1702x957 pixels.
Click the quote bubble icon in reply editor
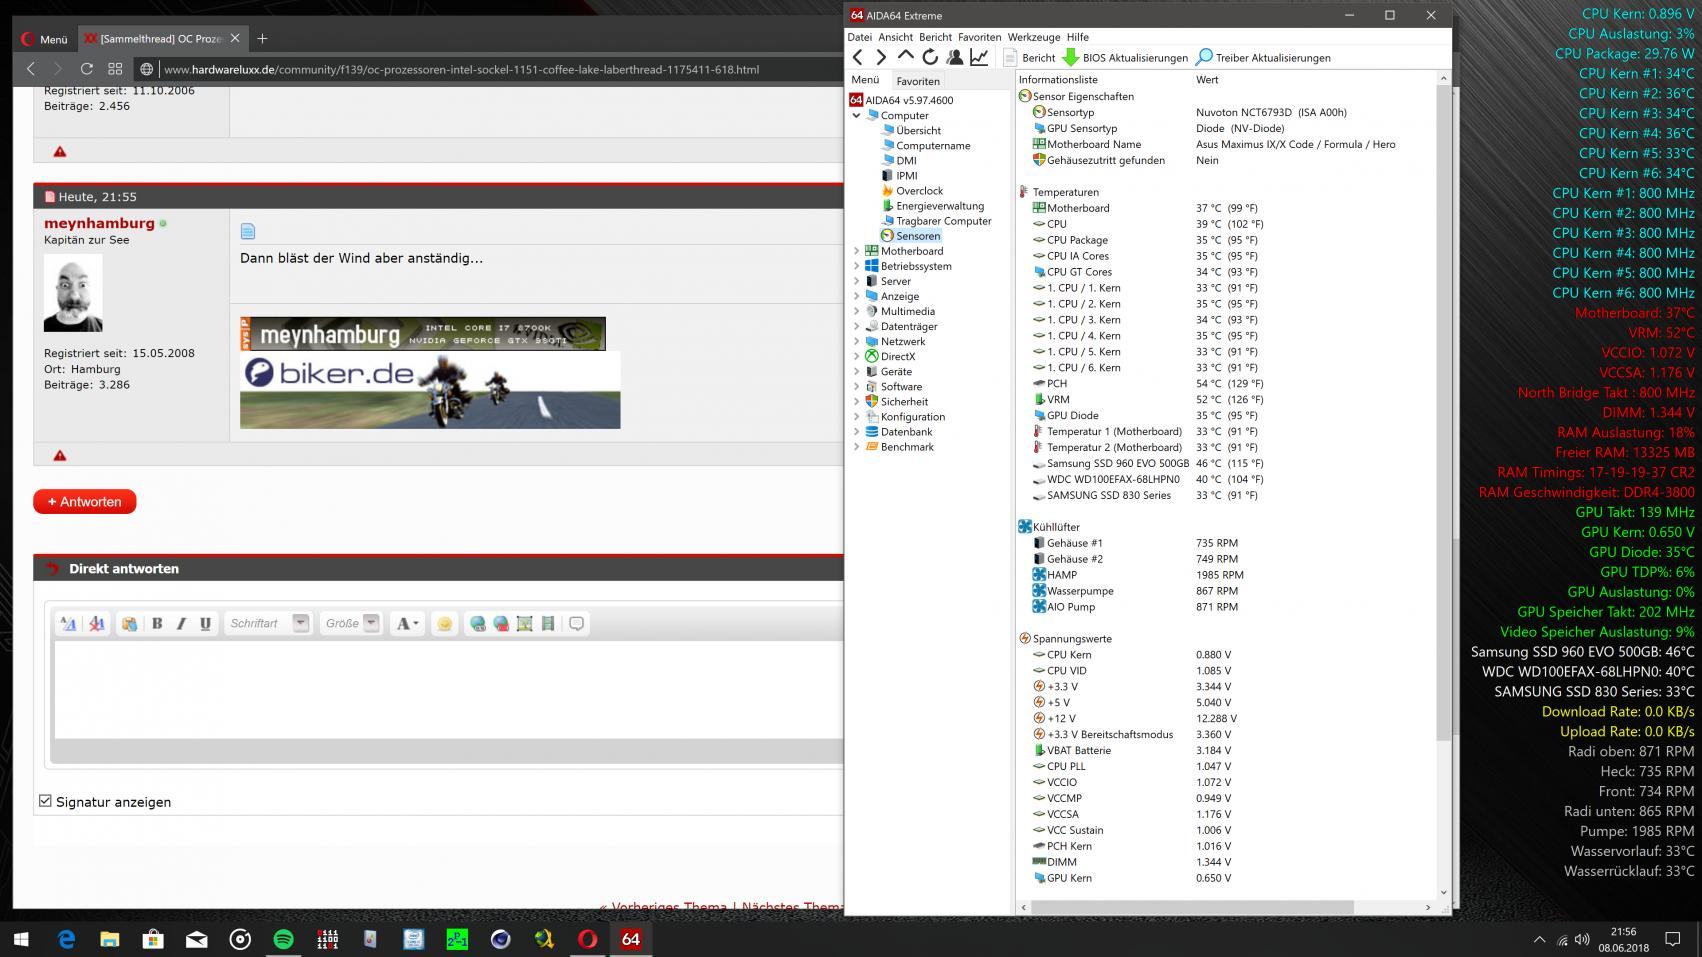click(x=576, y=623)
